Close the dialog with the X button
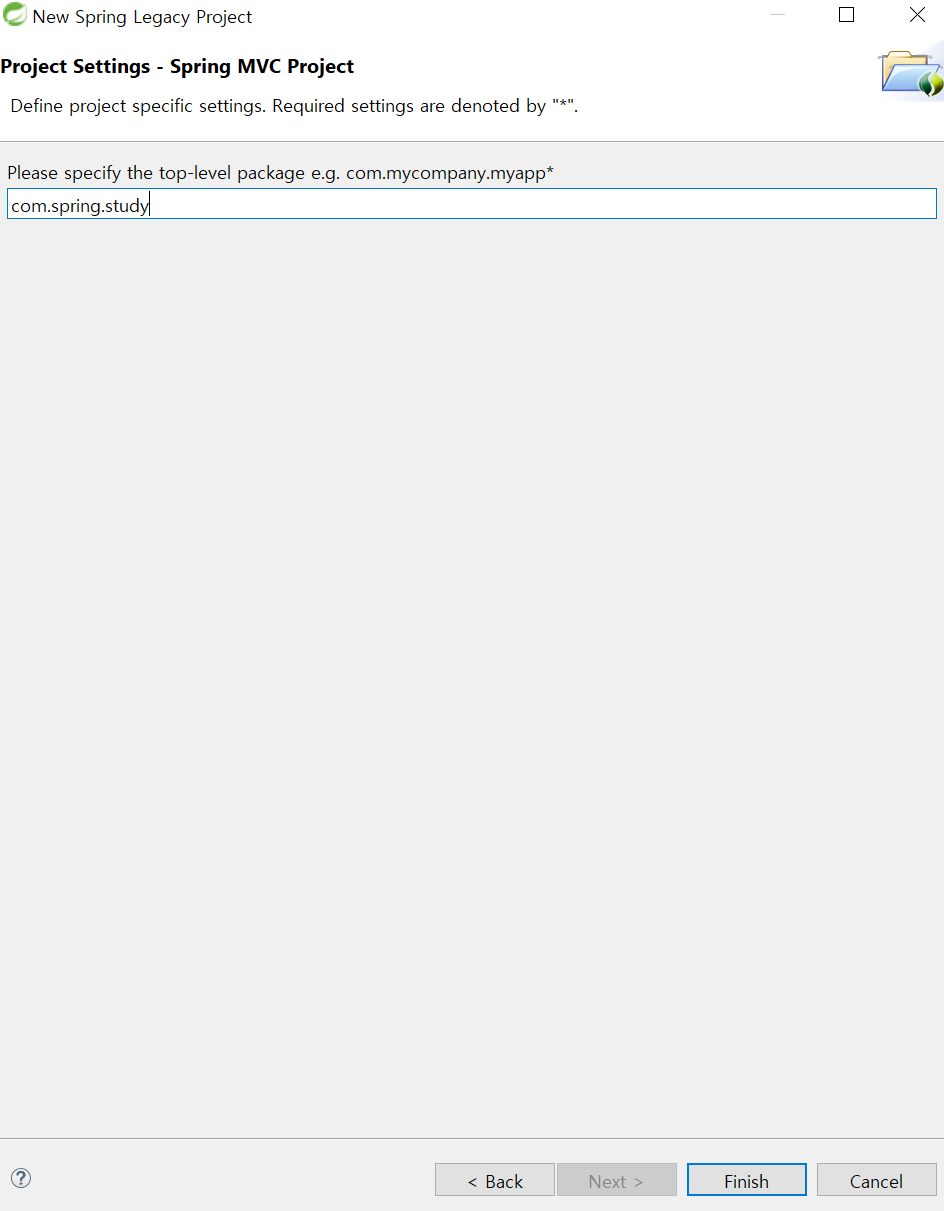The image size is (944, 1211). click(x=917, y=15)
